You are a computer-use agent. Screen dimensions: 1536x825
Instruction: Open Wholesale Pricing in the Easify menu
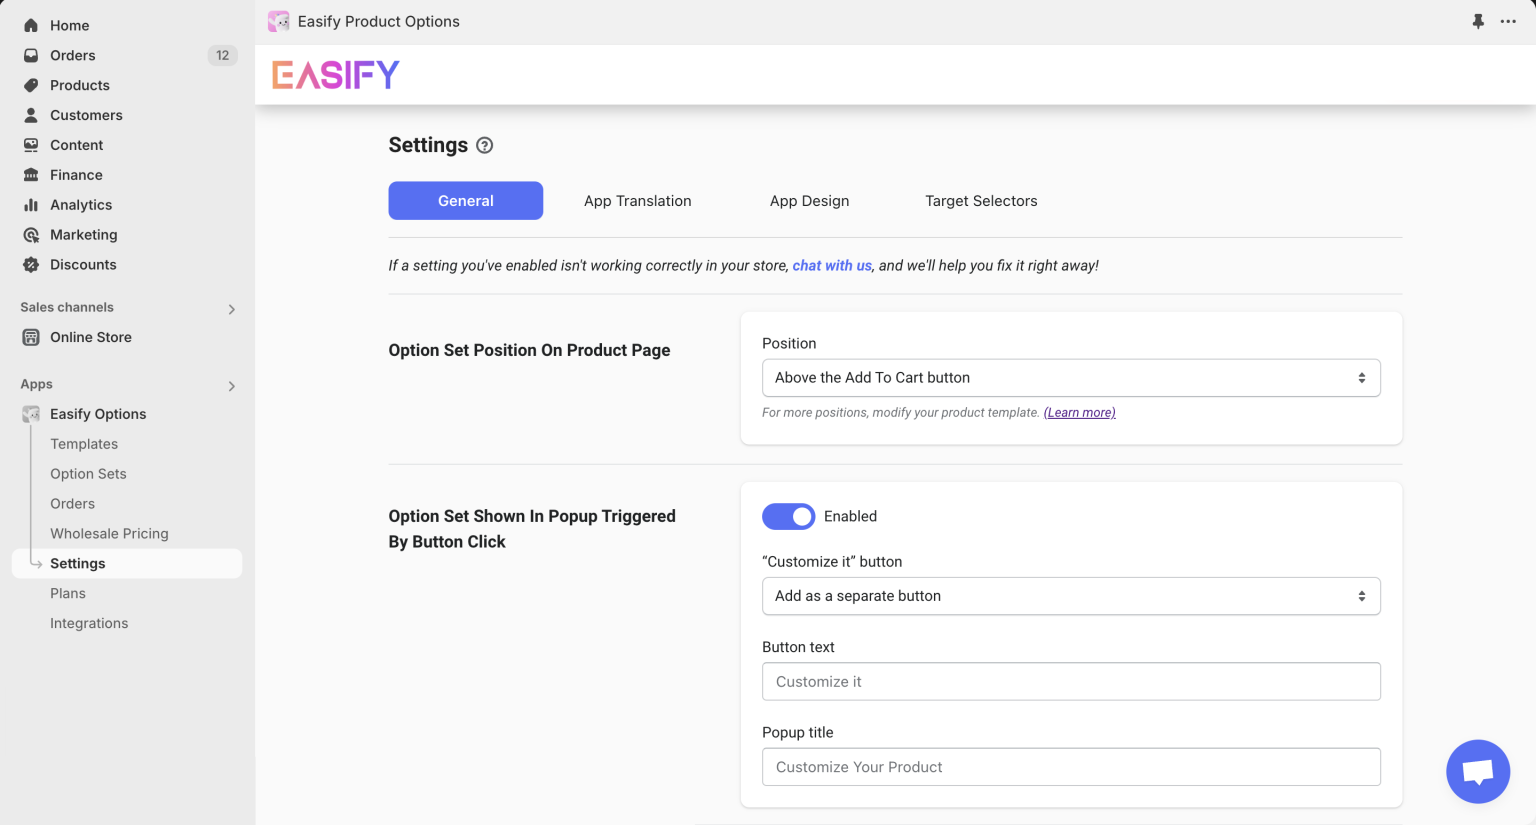pos(110,533)
